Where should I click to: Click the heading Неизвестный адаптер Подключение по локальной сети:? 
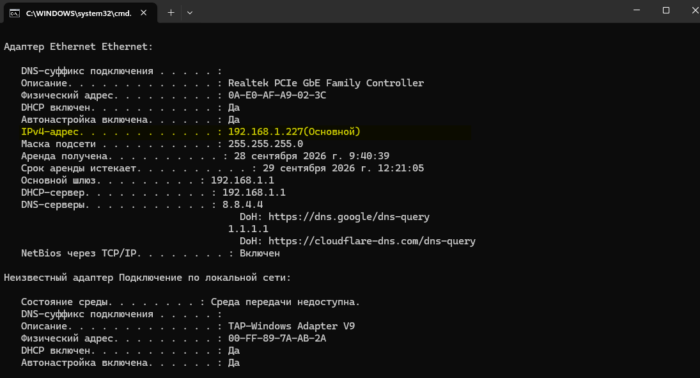coord(147,278)
